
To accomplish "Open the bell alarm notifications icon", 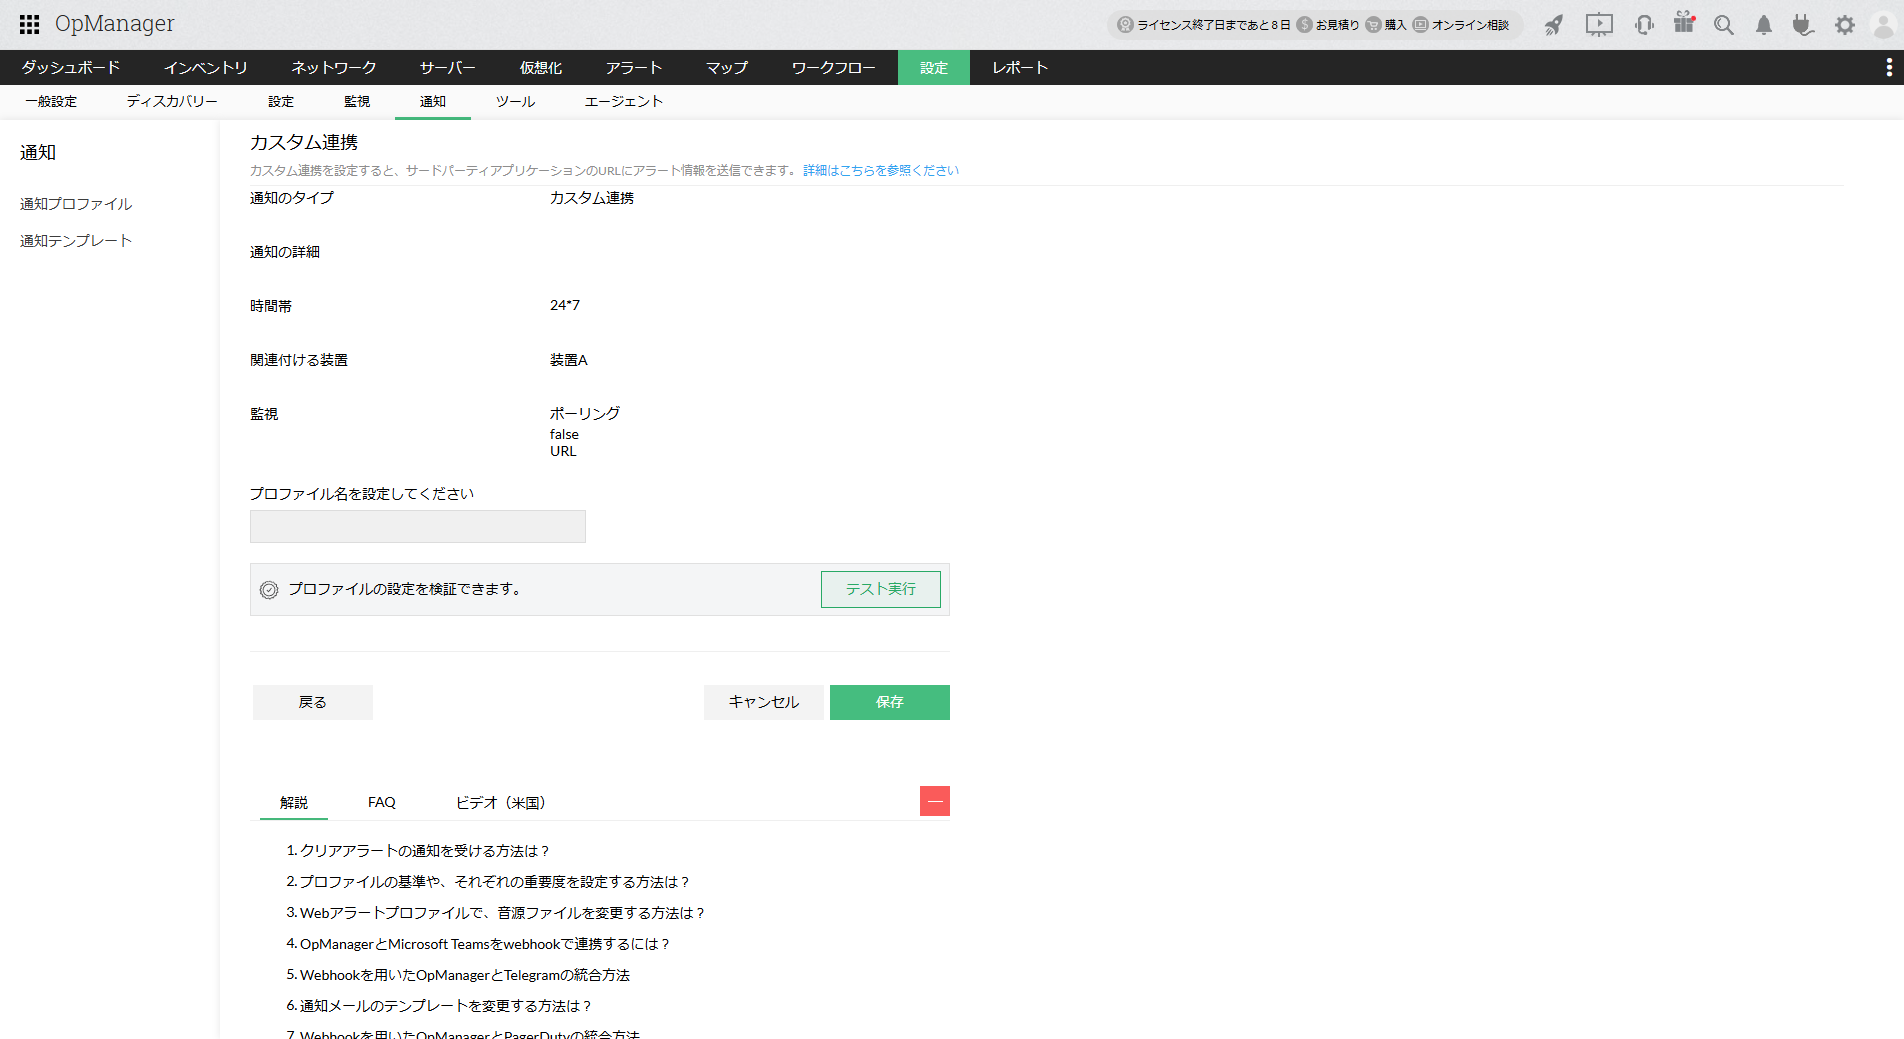I will [1764, 25].
